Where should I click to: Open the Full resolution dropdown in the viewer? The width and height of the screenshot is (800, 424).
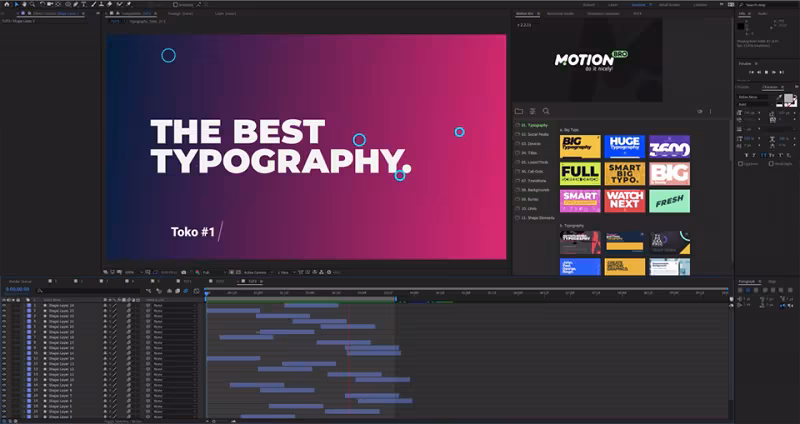[x=213, y=272]
